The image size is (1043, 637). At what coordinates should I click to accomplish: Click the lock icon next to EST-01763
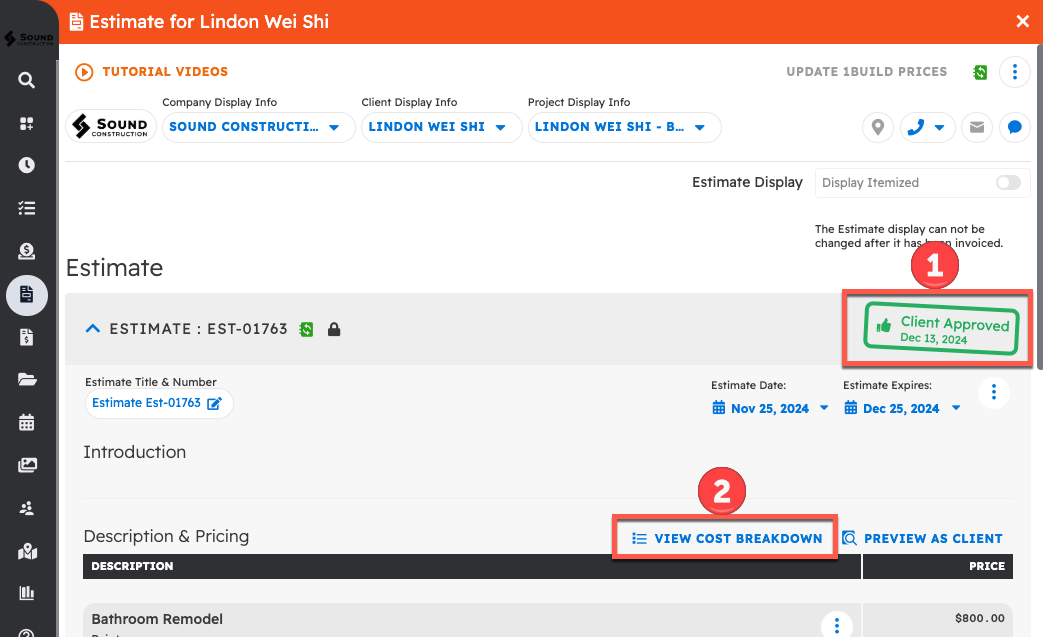[x=334, y=329]
